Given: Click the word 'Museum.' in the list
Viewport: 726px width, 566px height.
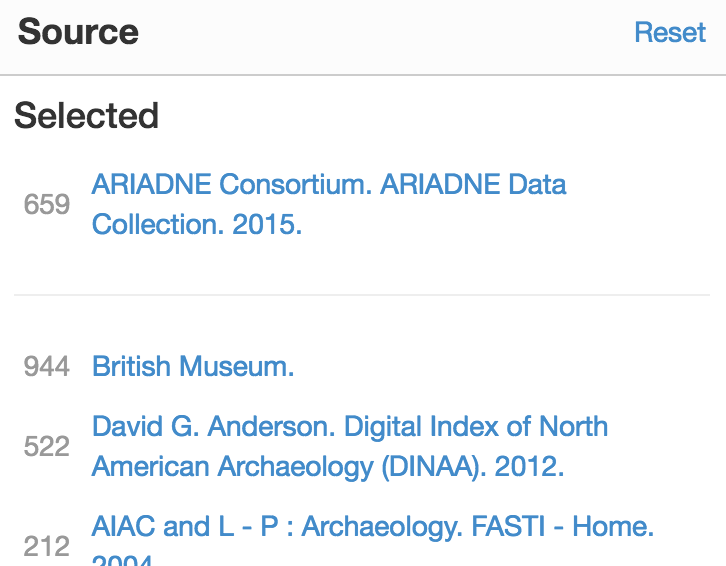Looking at the screenshot, I should (237, 366).
